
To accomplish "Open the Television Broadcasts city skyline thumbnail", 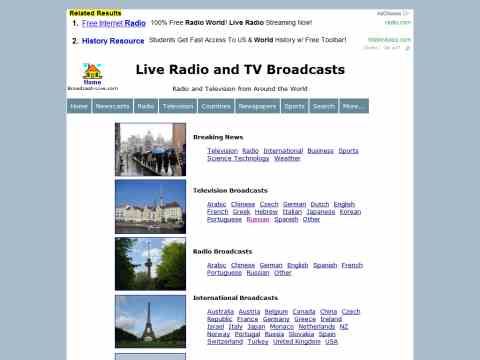I will (150, 207).
